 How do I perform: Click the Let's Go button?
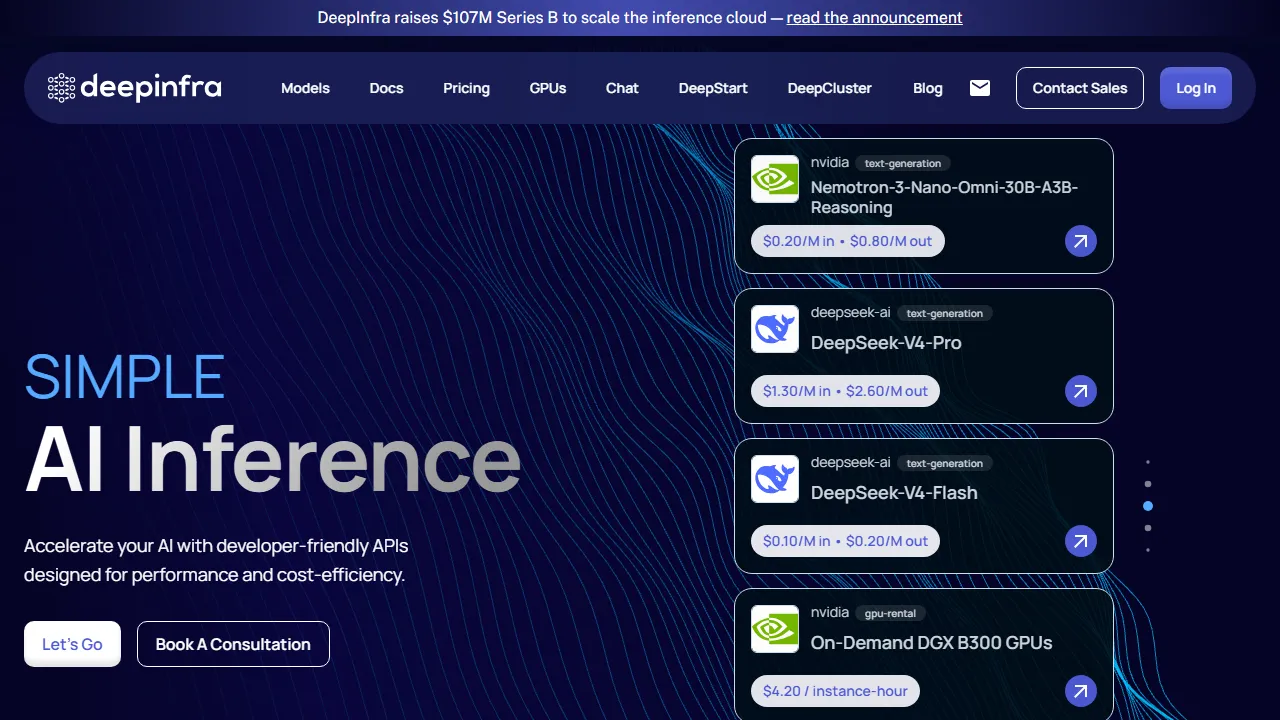72,644
